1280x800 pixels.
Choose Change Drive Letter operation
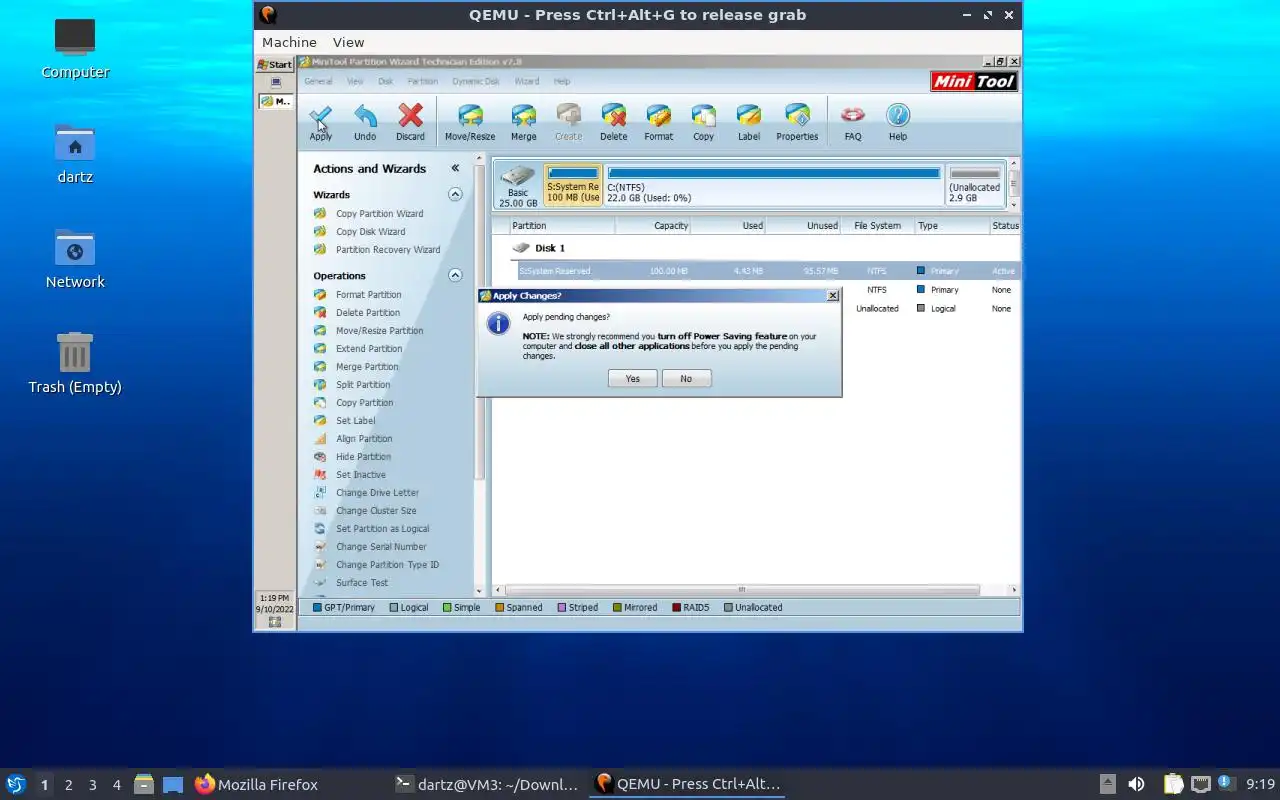tap(377, 493)
